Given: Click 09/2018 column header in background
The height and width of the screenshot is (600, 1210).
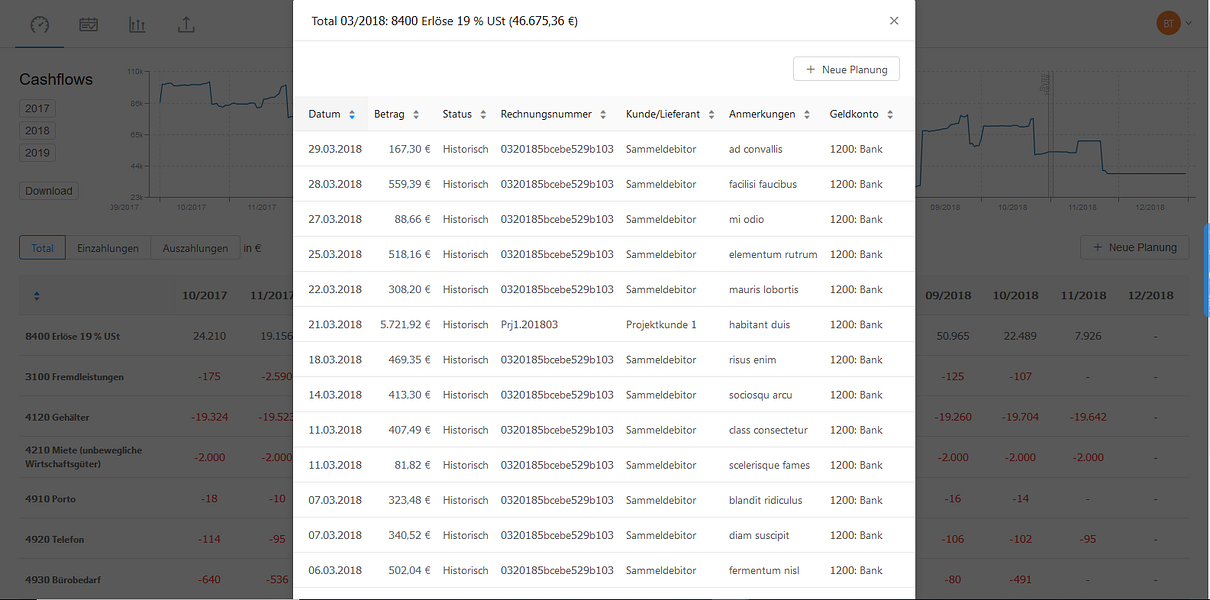Looking at the screenshot, I should (948, 296).
